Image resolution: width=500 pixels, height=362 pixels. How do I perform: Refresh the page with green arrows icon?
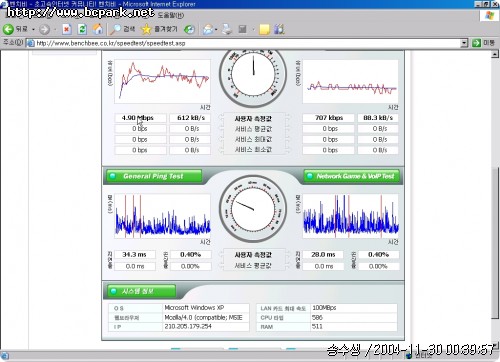coord(82,29)
